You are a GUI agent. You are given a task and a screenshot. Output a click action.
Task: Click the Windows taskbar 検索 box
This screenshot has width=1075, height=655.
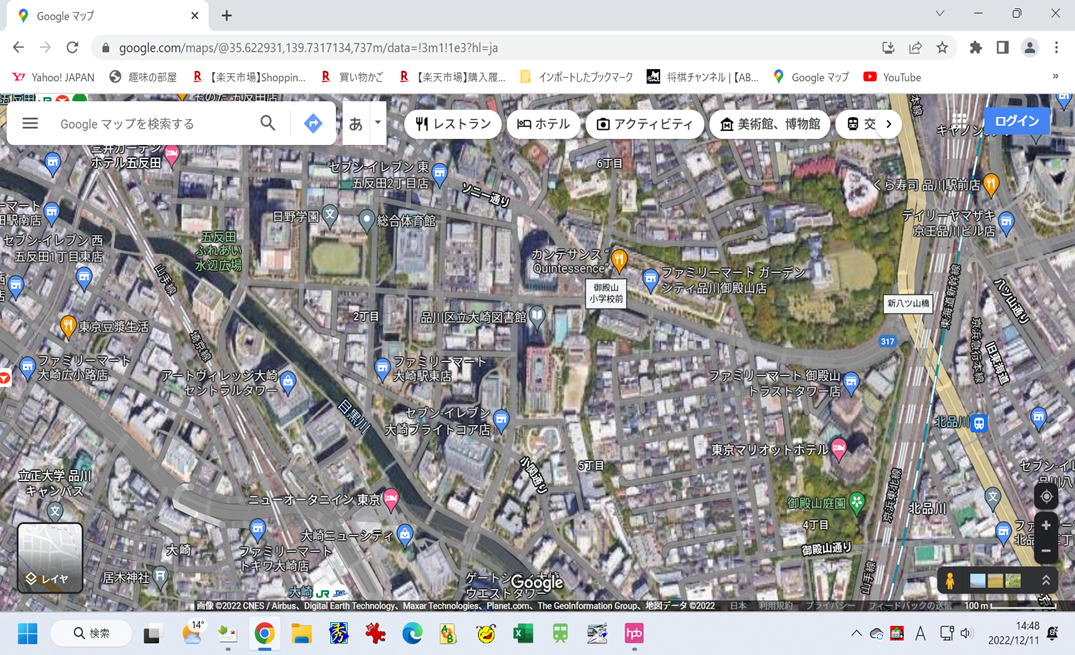(91, 634)
